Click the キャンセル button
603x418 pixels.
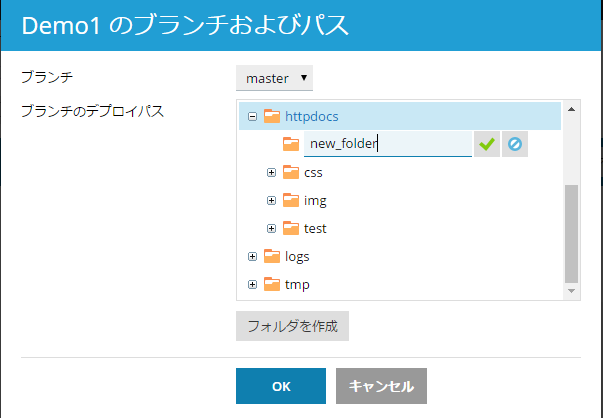382,385
